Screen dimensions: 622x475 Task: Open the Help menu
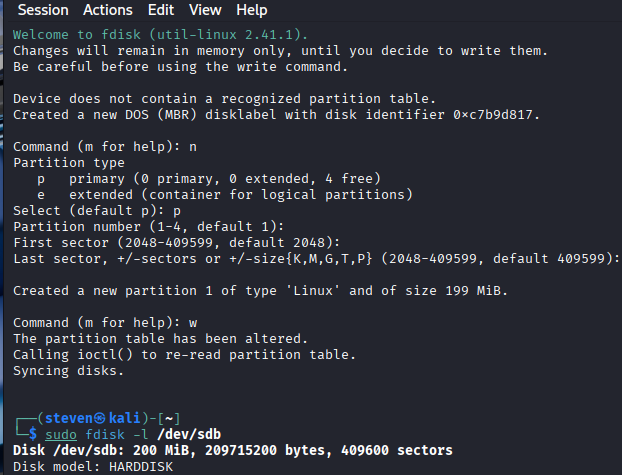click(251, 10)
